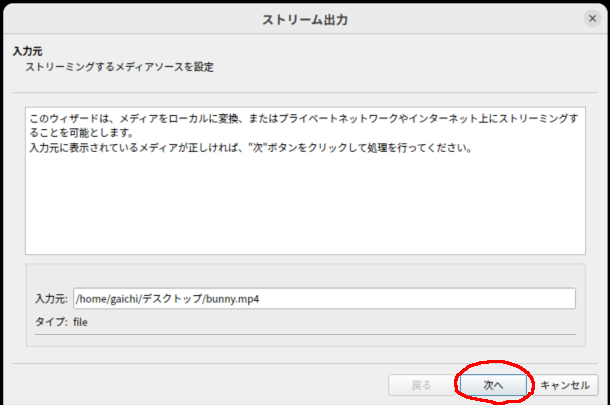Screen dimensions: 610x405
Task: Click the bold 入力元 heading
Action: (x=27, y=51)
